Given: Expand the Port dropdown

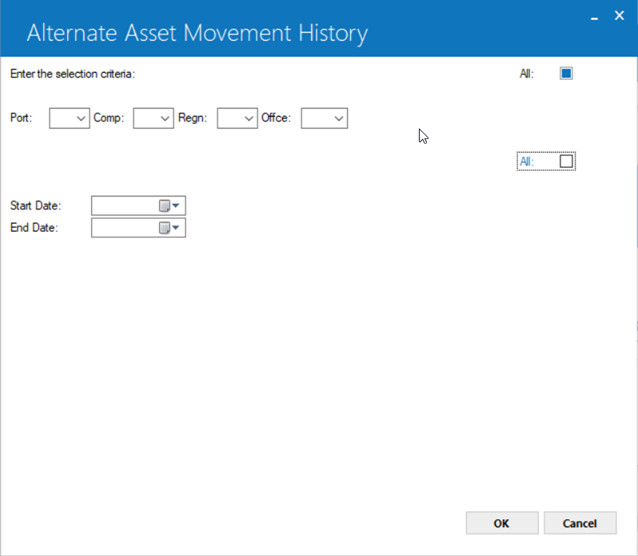Looking at the screenshot, I should [70, 118].
